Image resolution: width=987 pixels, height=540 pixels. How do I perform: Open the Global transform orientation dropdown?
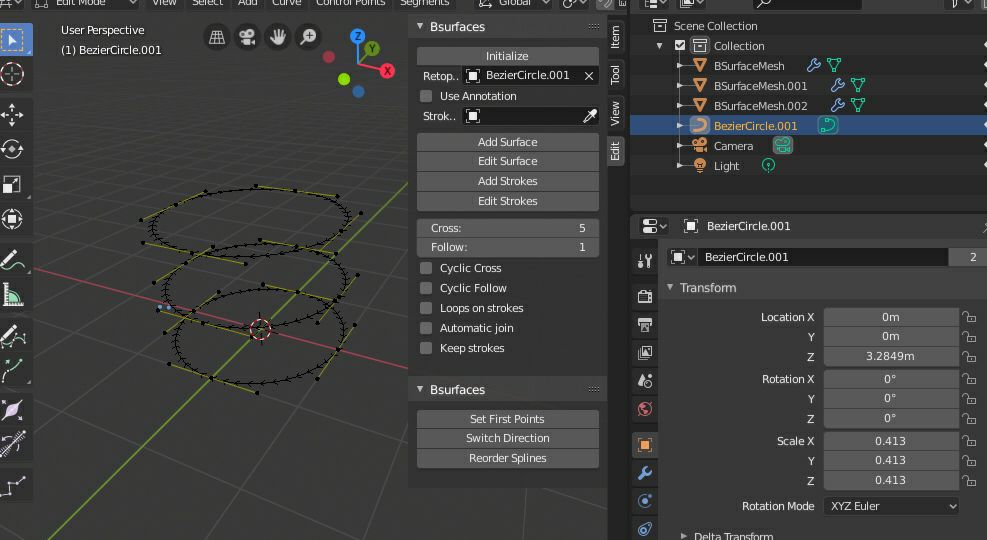514,3
